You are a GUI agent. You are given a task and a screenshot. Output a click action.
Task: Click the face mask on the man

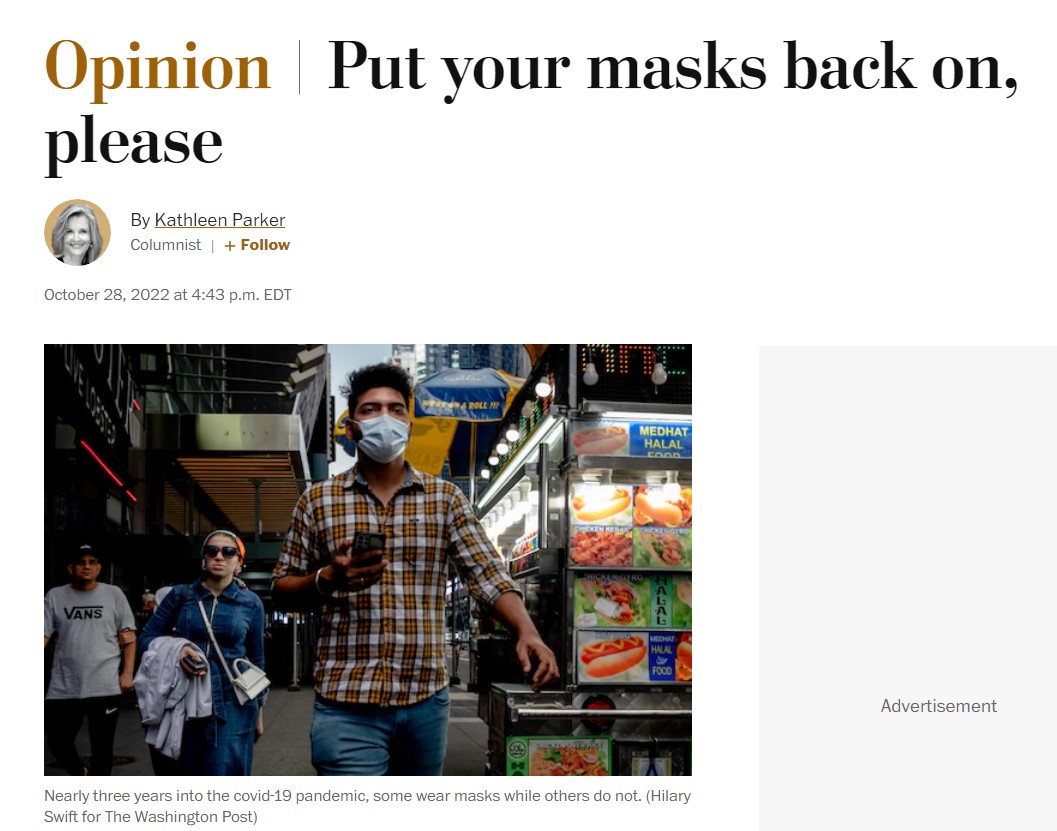pos(382,438)
